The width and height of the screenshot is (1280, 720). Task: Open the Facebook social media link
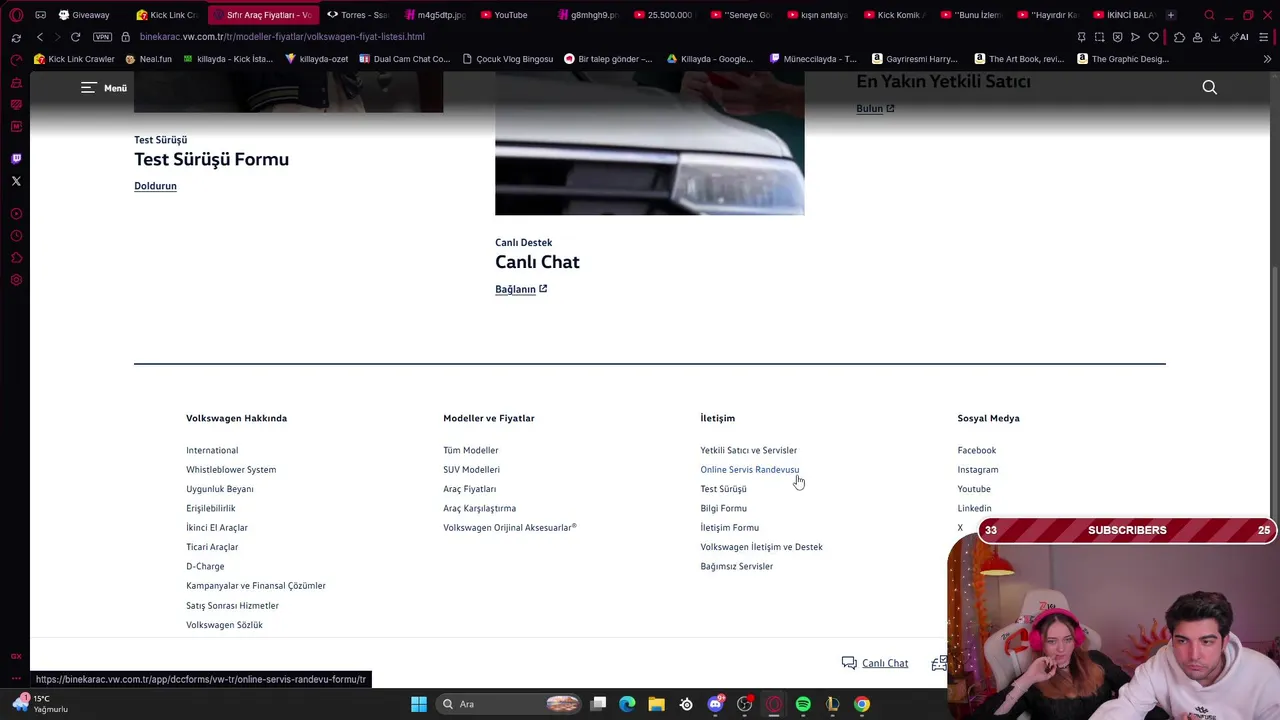coord(977,450)
